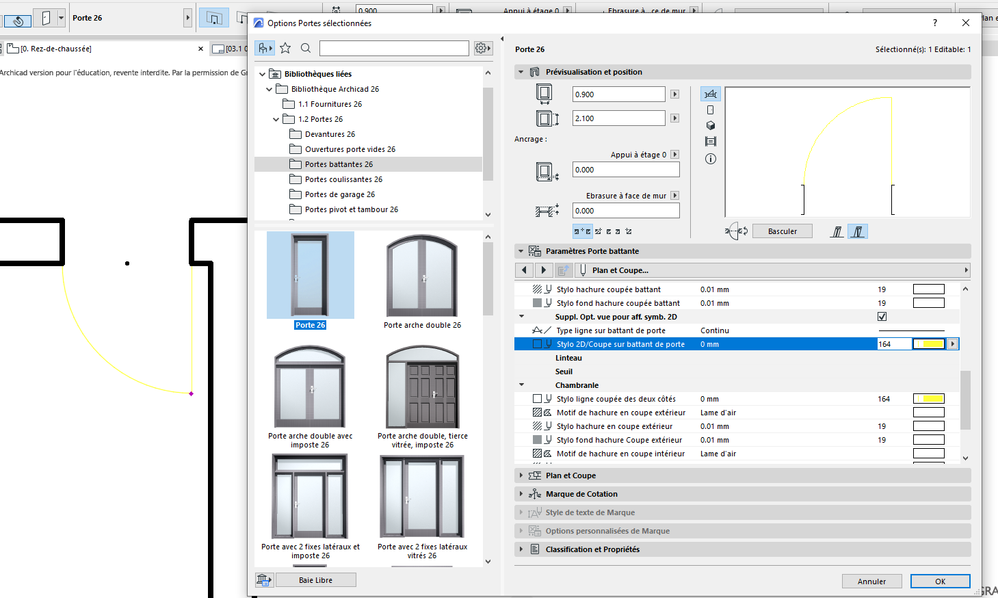Click the previous parameter page arrow
The height and width of the screenshot is (598, 998).
[524, 270]
